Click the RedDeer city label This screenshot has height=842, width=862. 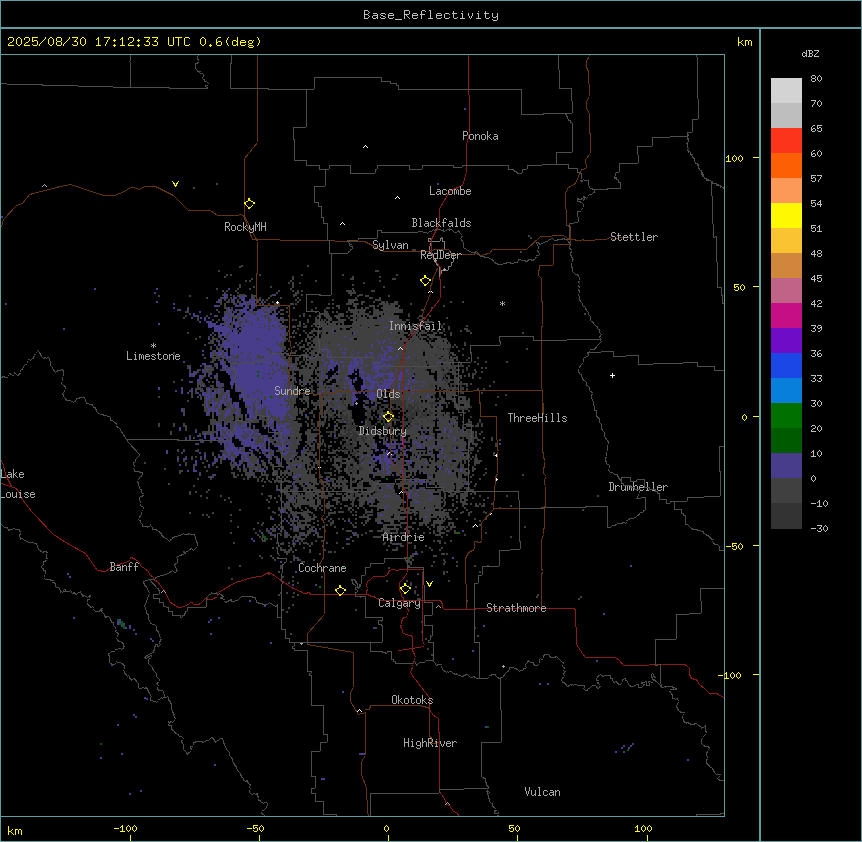pyautogui.click(x=440, y=254)
